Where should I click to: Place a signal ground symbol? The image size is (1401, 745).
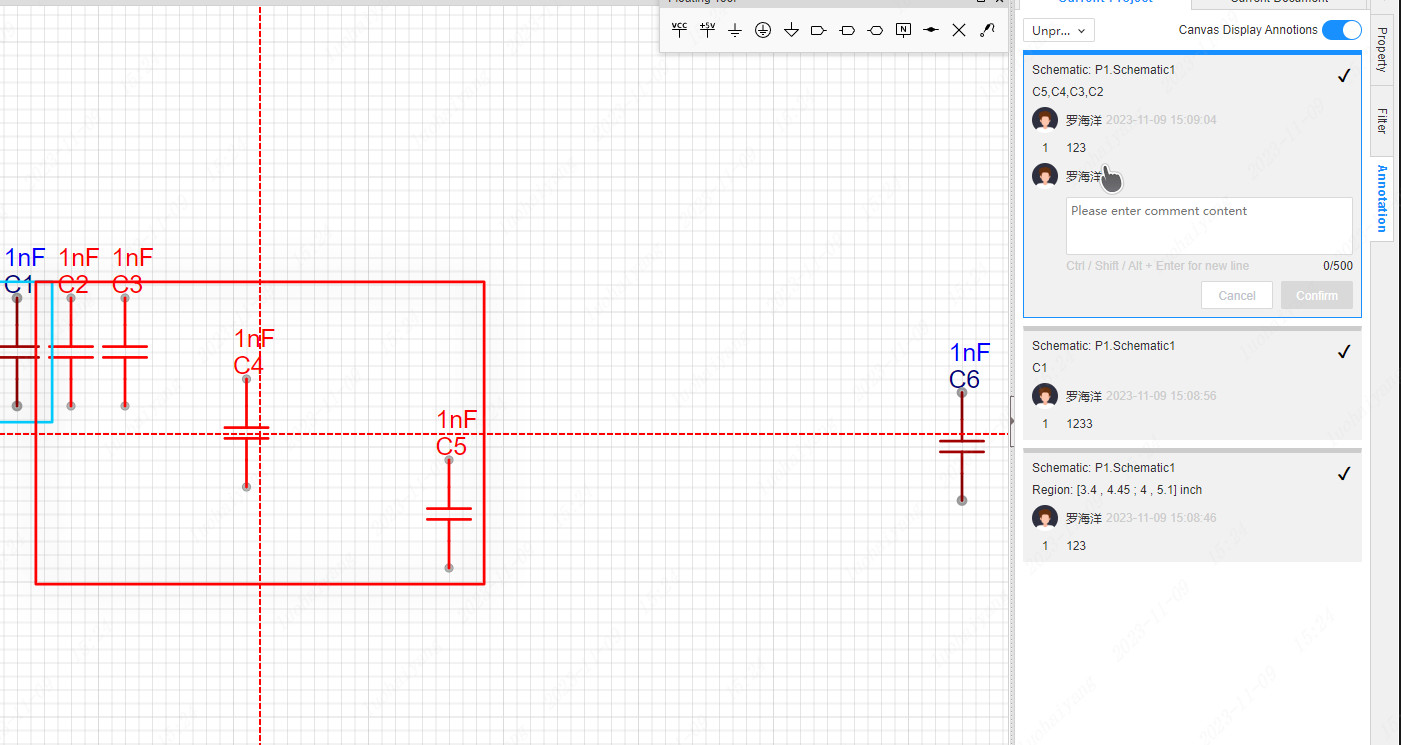point(735,30)
